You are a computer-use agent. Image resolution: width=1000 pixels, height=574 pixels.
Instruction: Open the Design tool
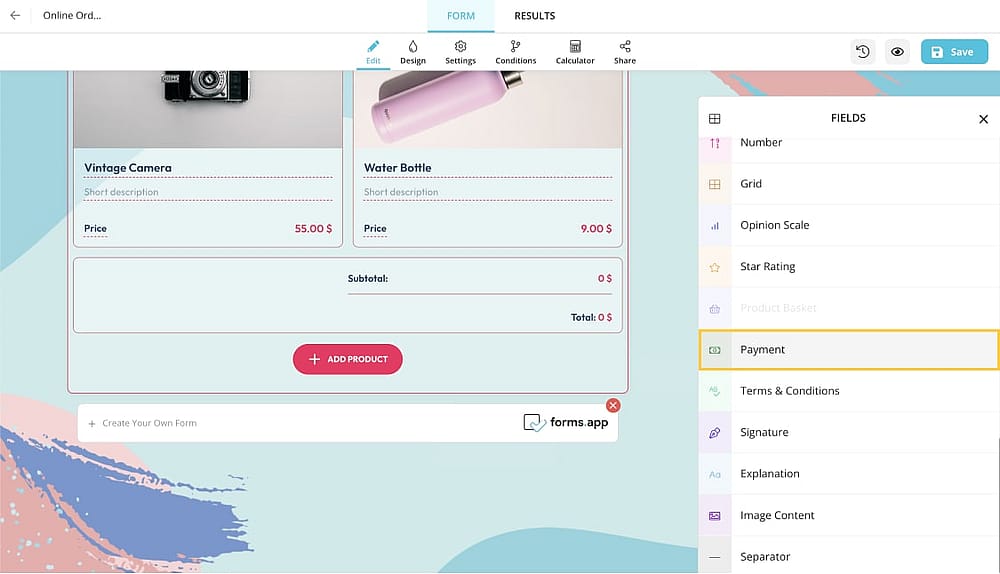(413, 52)
